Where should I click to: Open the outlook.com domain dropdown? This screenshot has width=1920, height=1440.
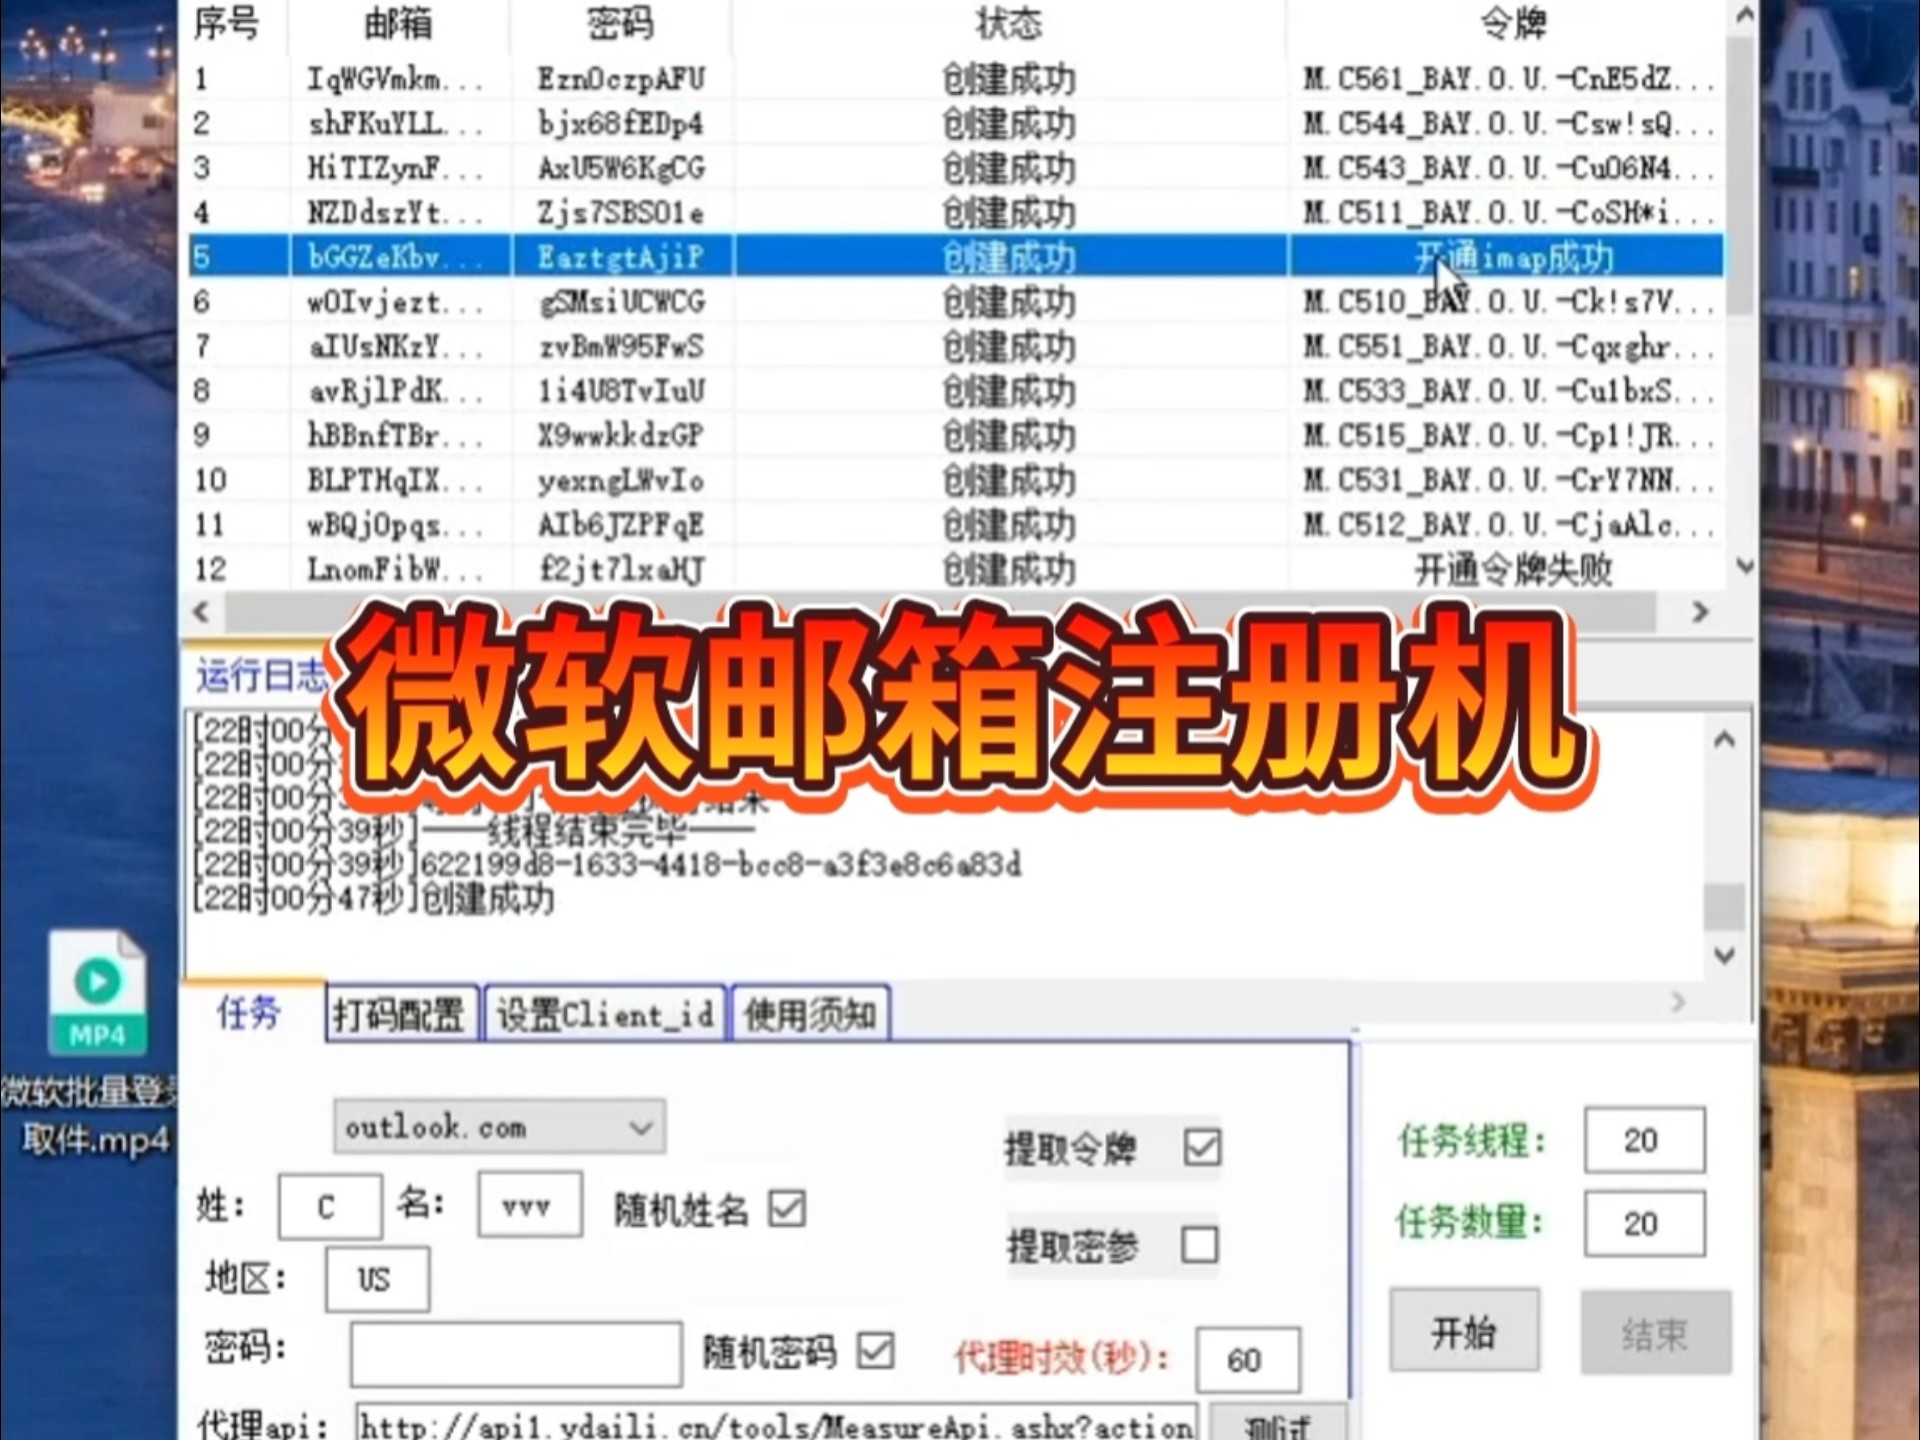pos(499,1127)
